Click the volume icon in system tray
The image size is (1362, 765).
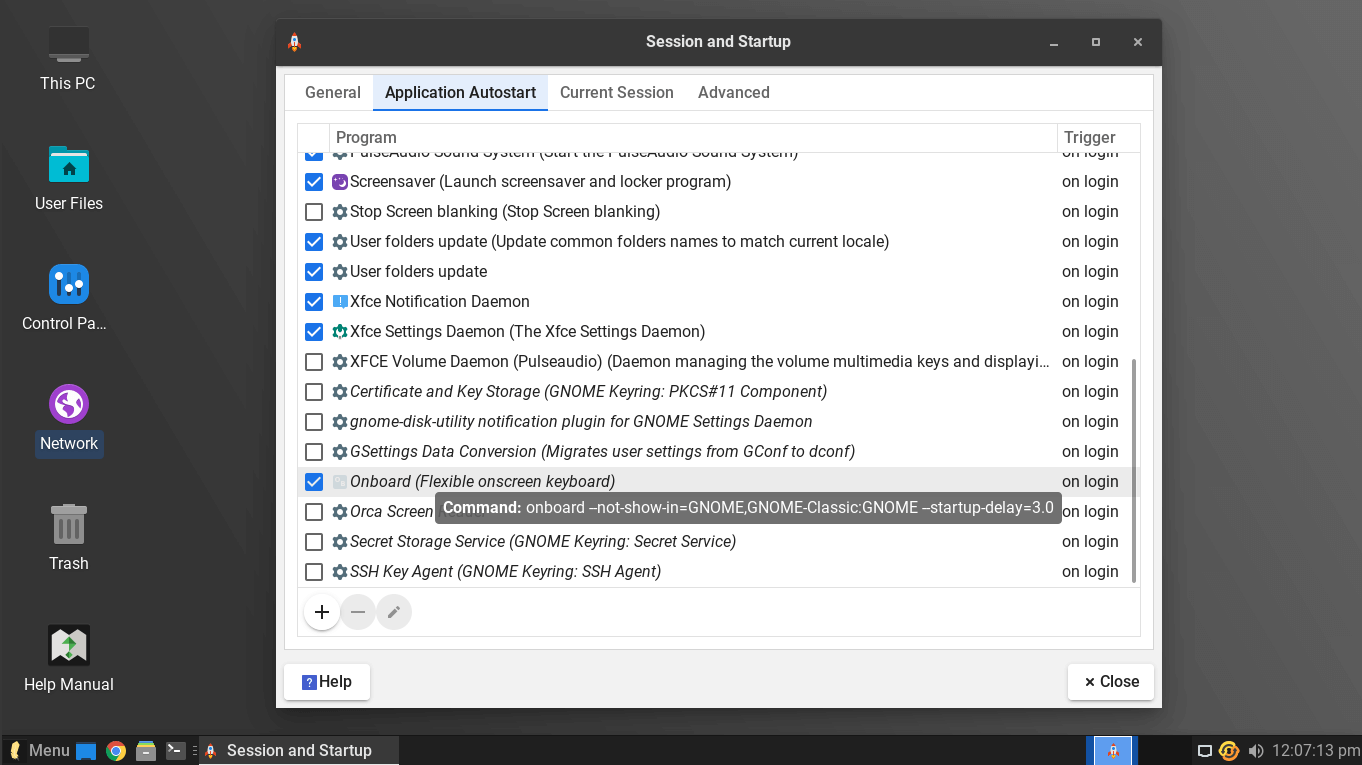[1256, 750]
